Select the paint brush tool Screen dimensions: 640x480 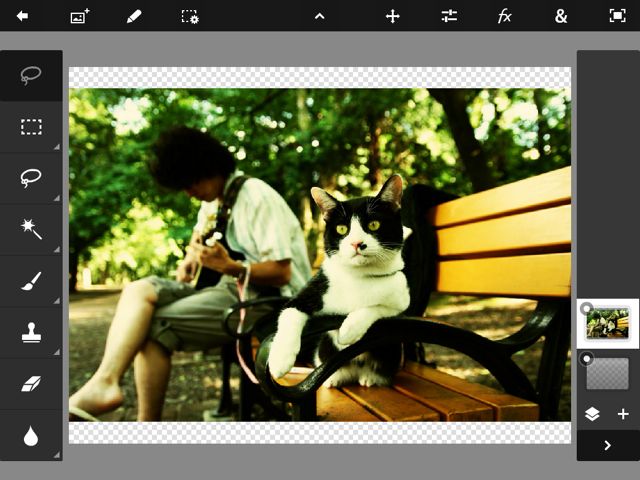tap(31, 281)
